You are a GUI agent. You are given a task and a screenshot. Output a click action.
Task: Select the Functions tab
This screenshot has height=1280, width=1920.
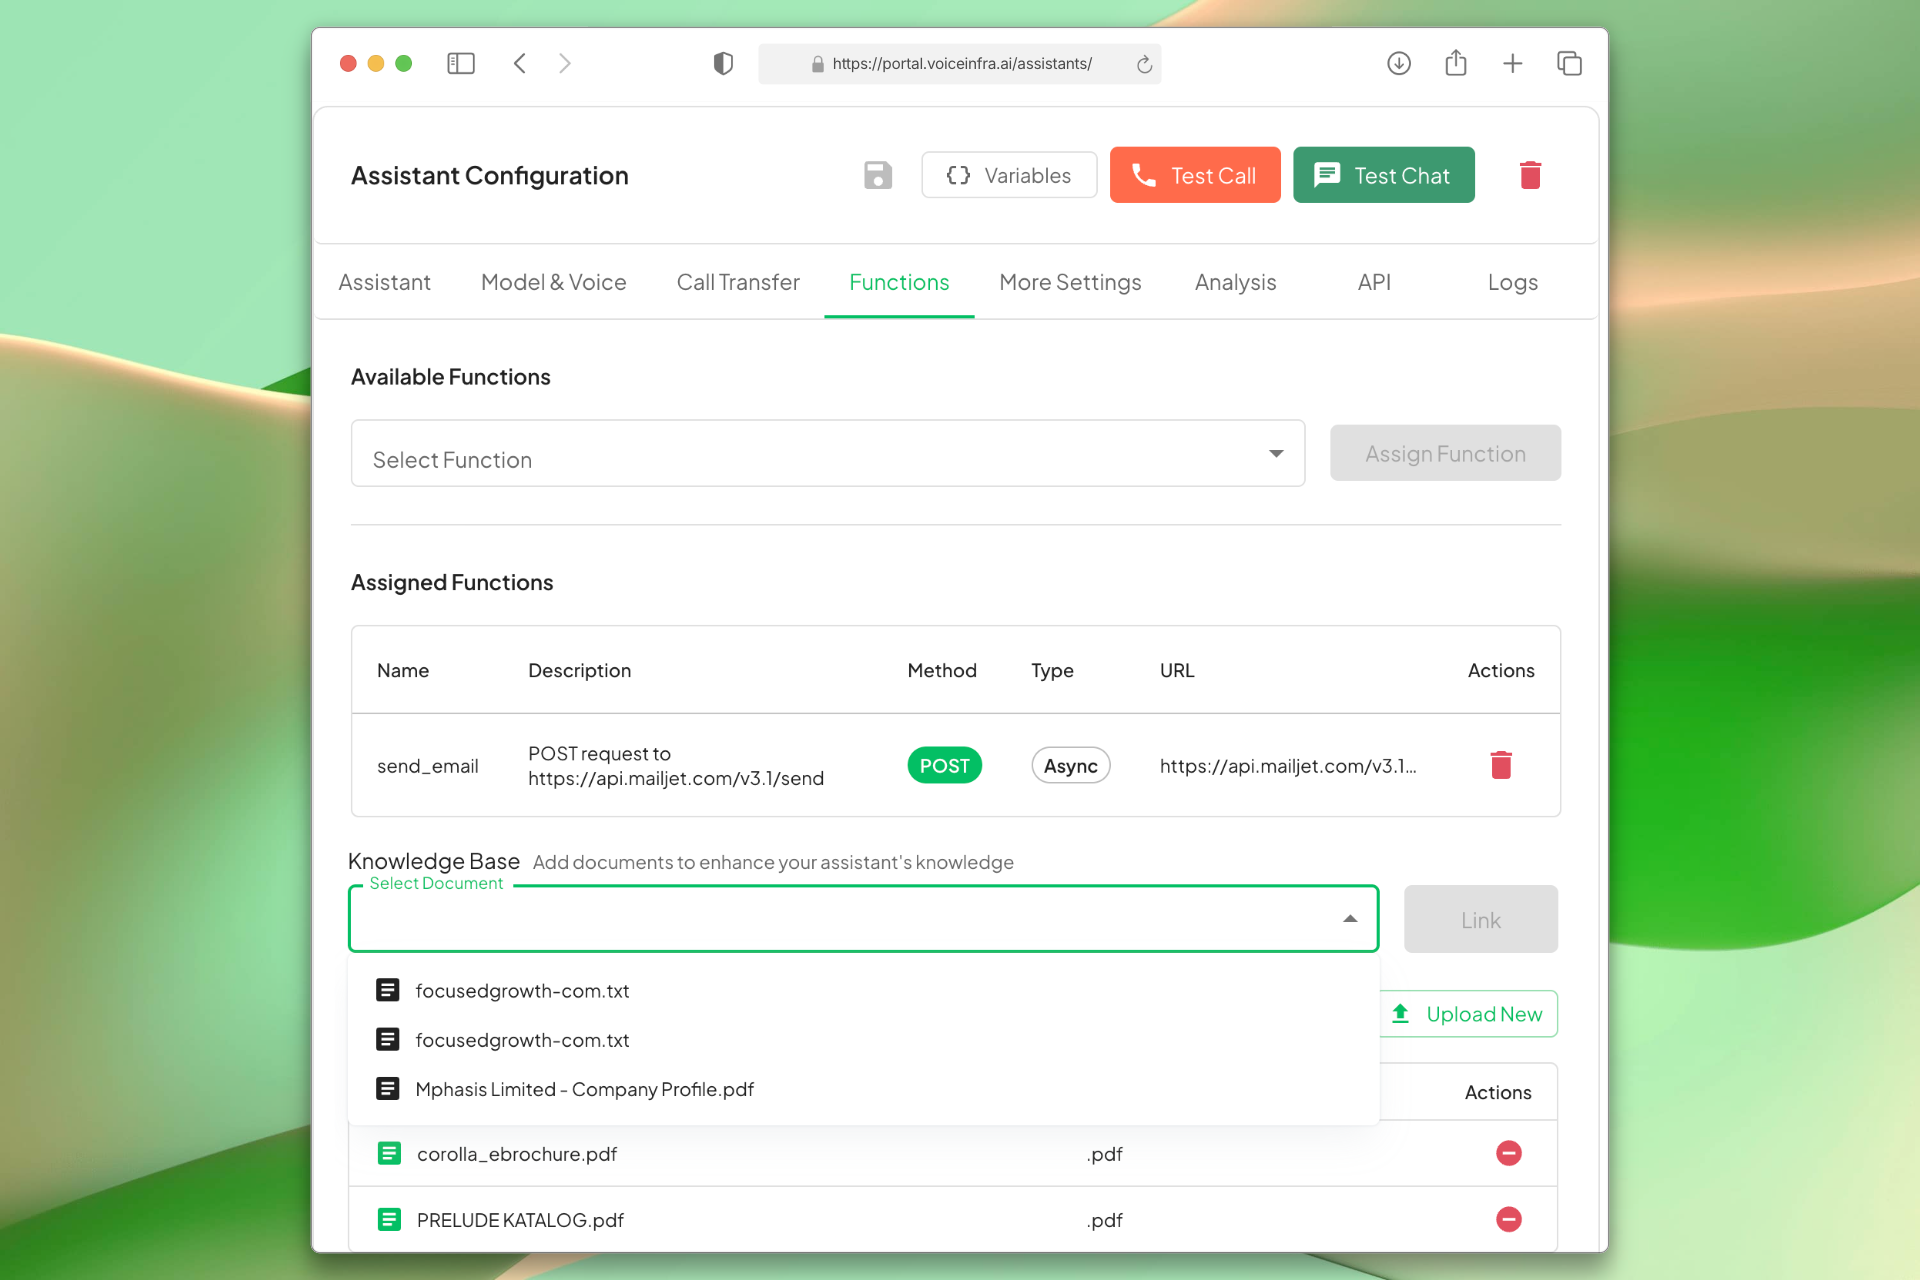[x=899, y=282]
